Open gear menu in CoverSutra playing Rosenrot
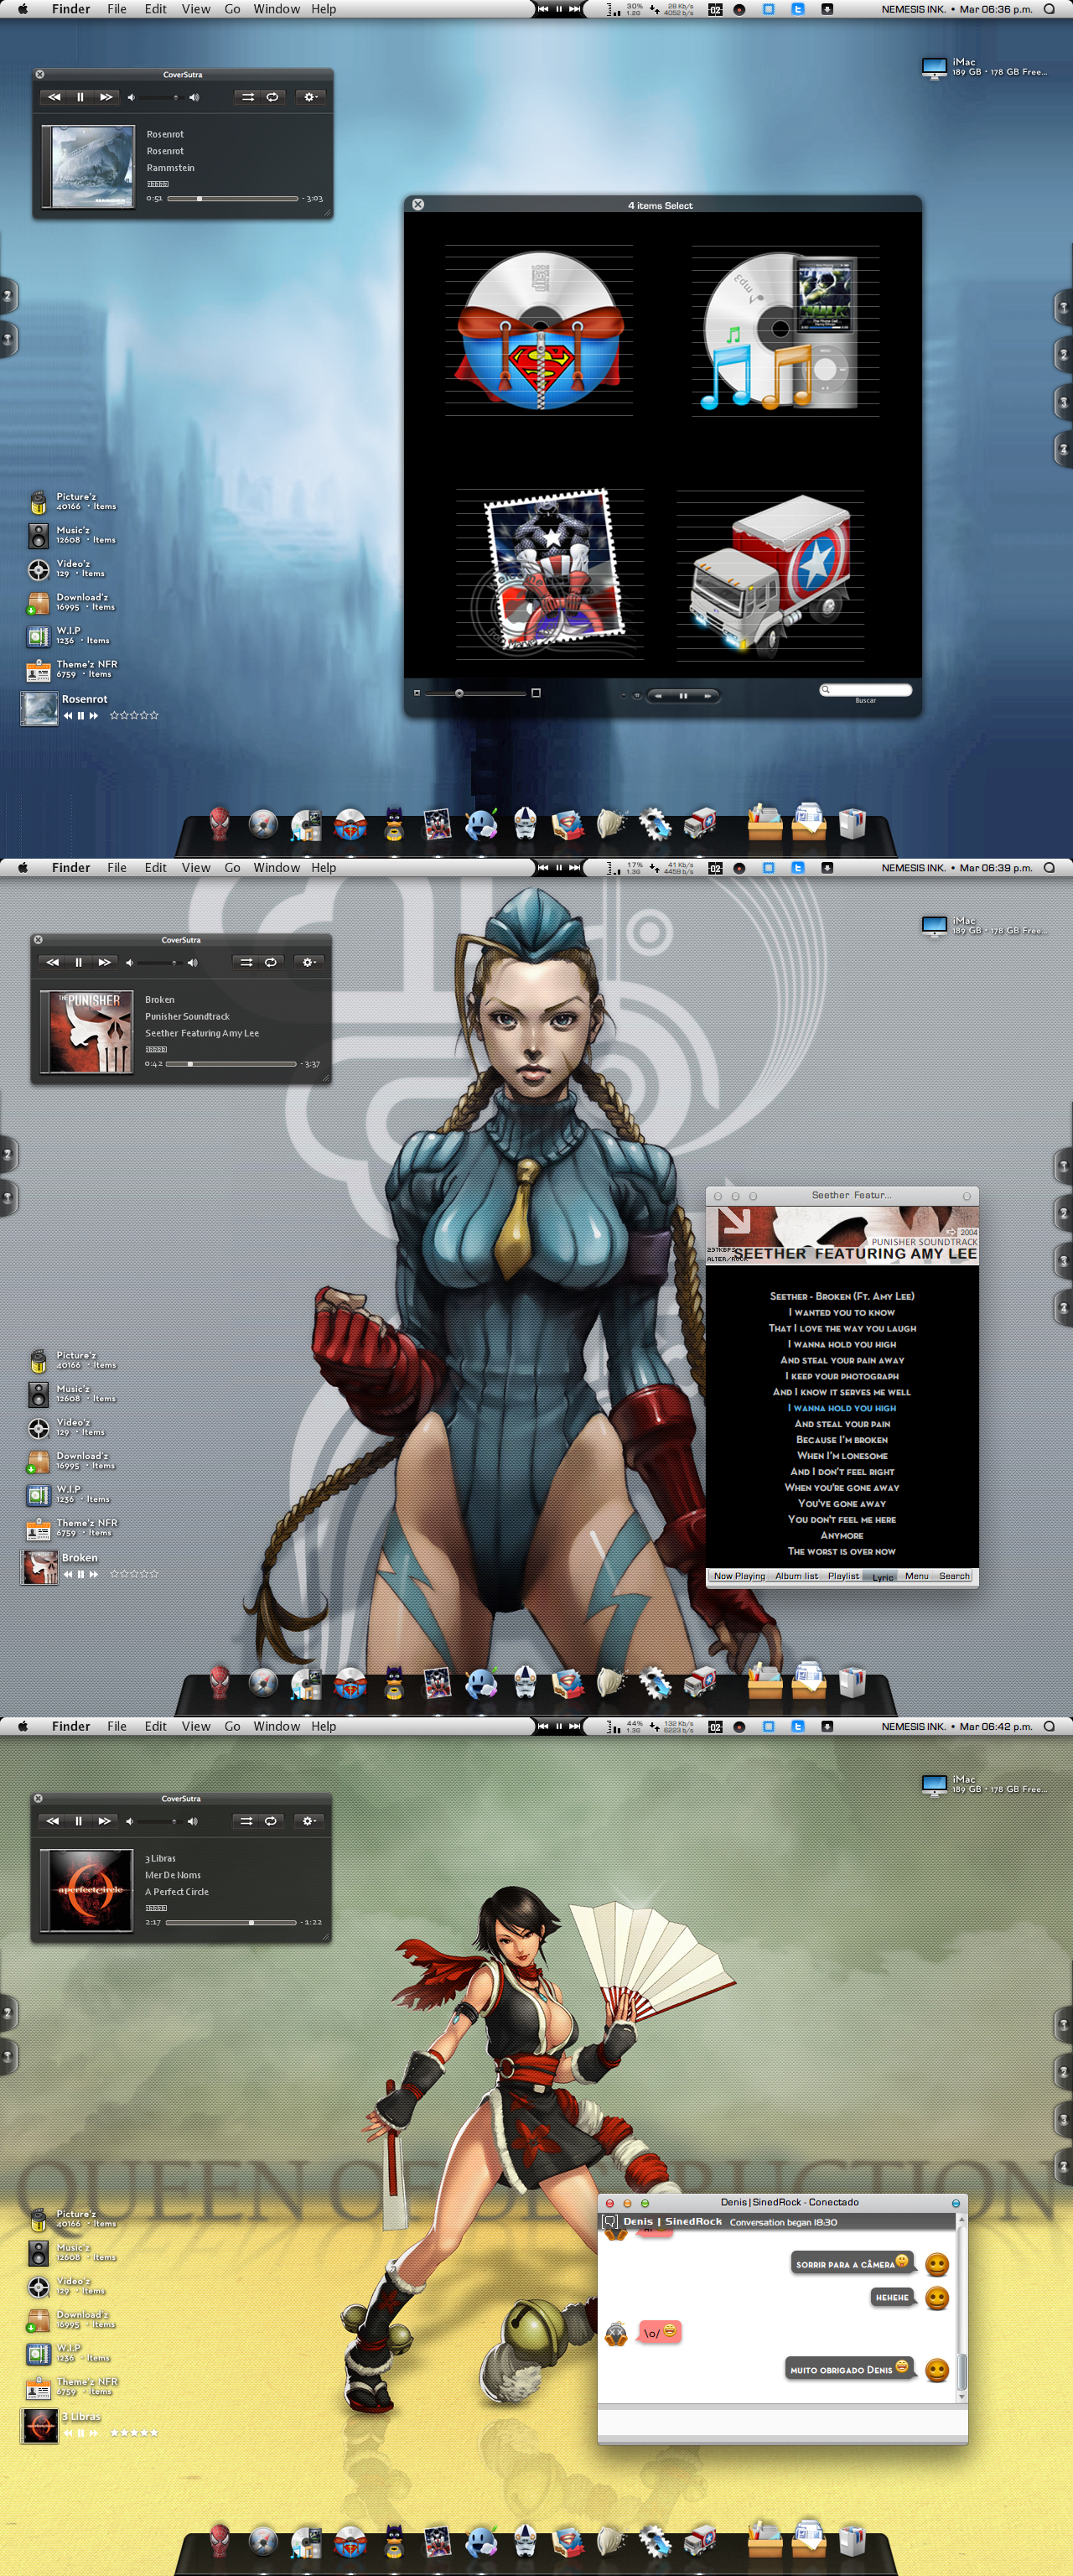Image resolution: width=1073 pixels, height=2576 pixels. click(x=310, y=97)
